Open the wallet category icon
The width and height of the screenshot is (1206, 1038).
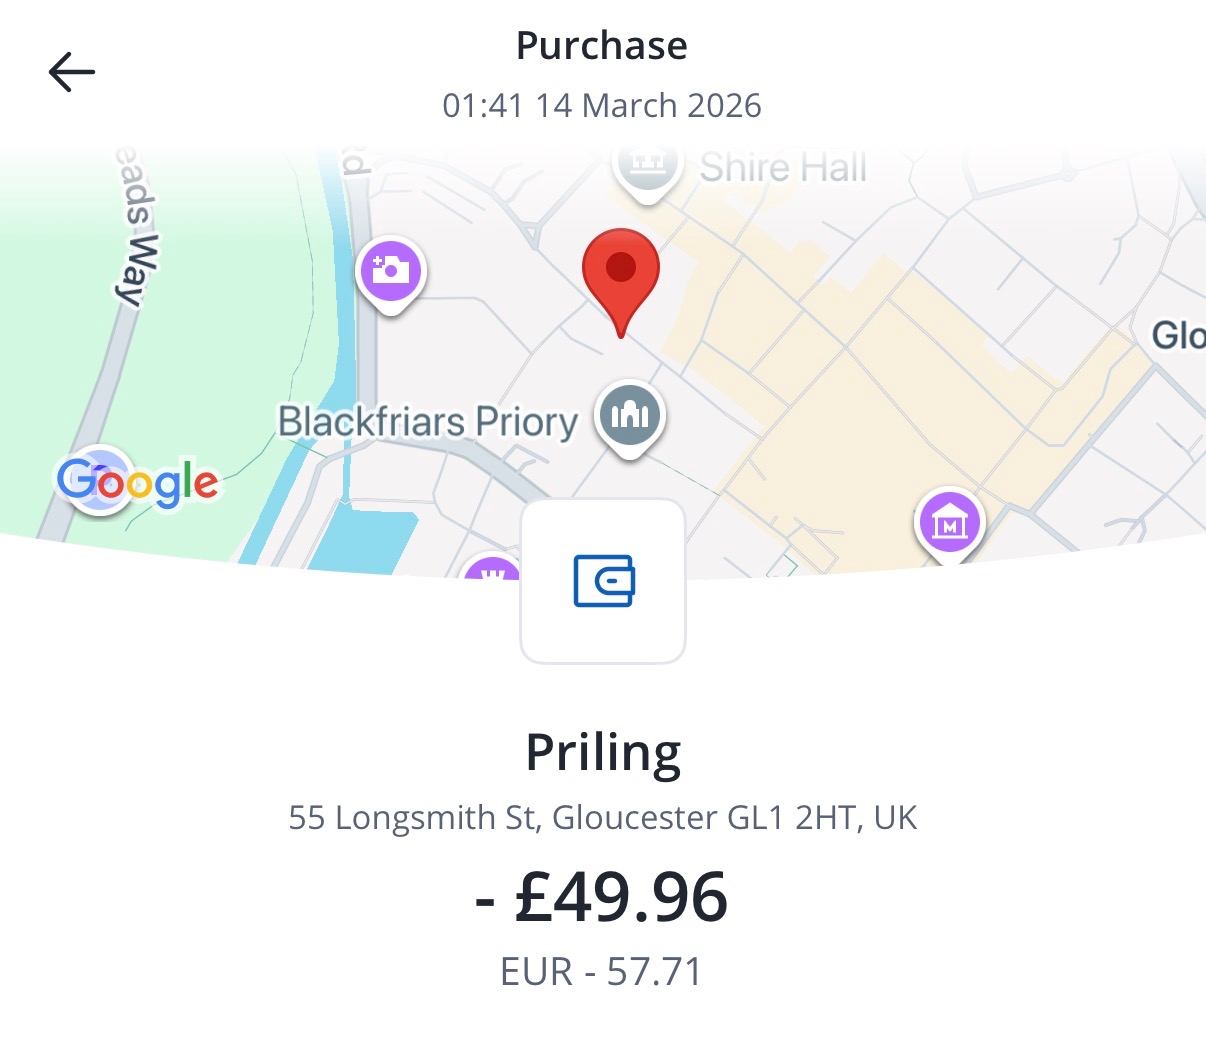point(603,581)
